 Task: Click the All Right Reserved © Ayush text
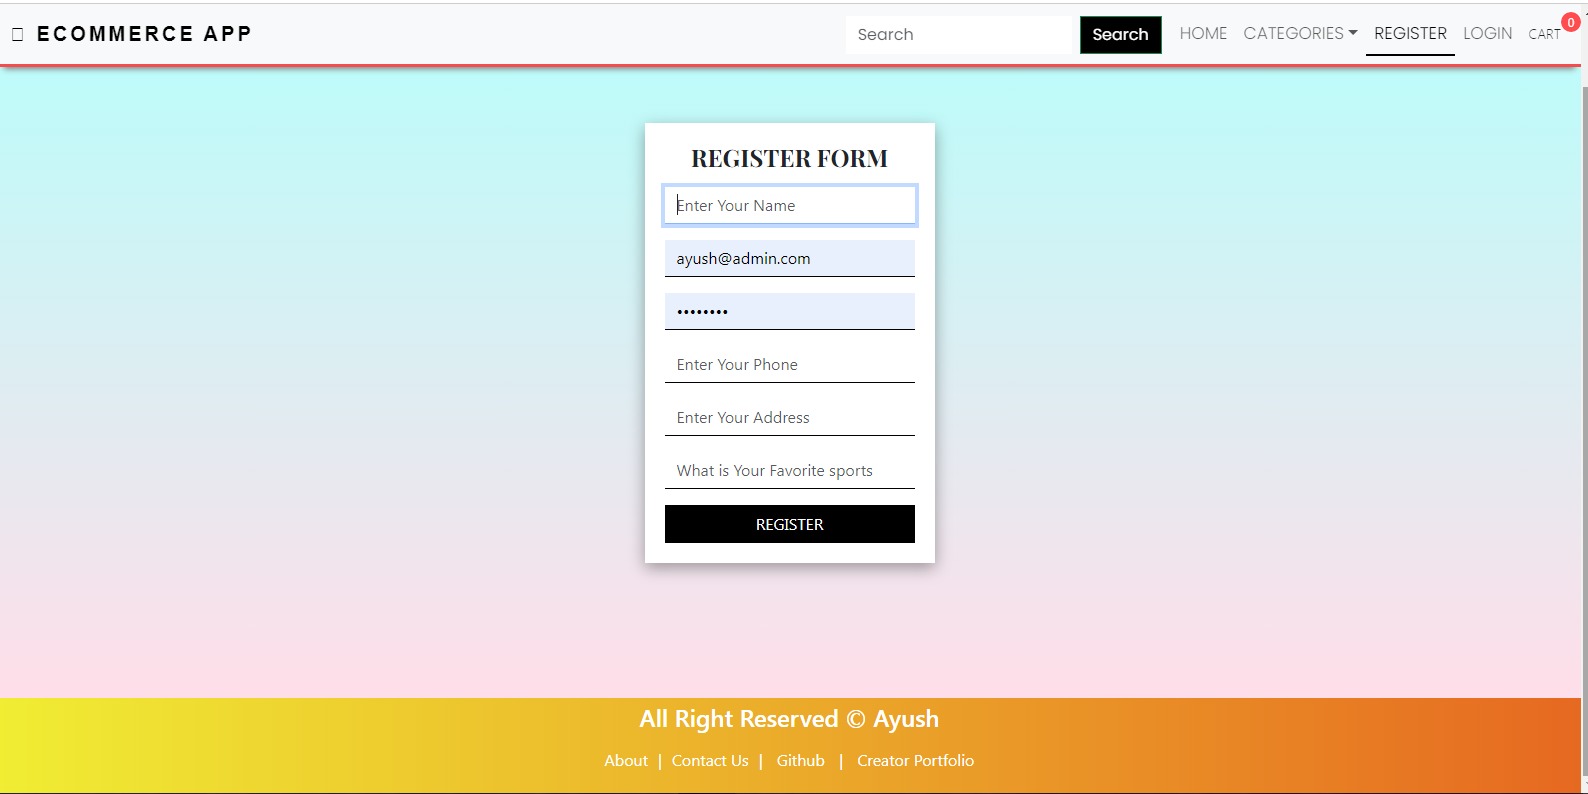coord(789,719)
